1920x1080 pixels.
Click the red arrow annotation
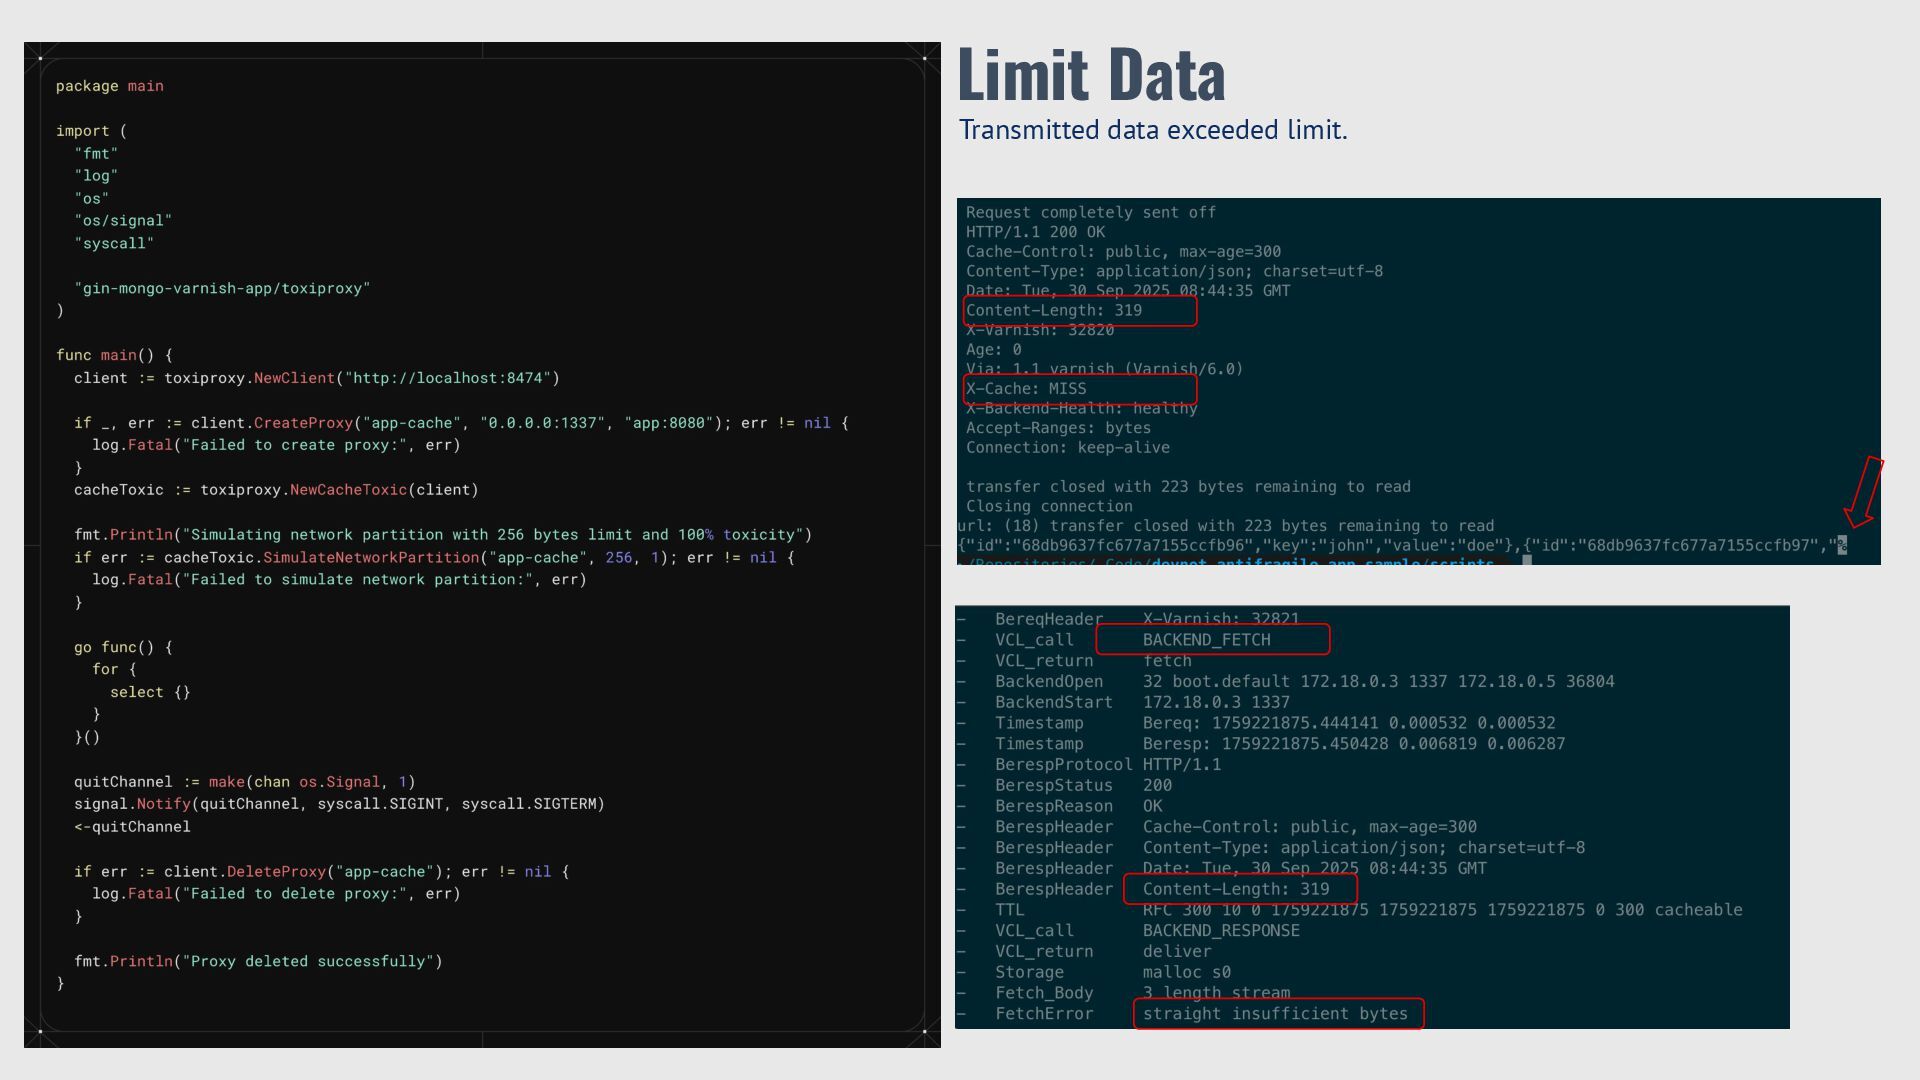point(1864,492)
